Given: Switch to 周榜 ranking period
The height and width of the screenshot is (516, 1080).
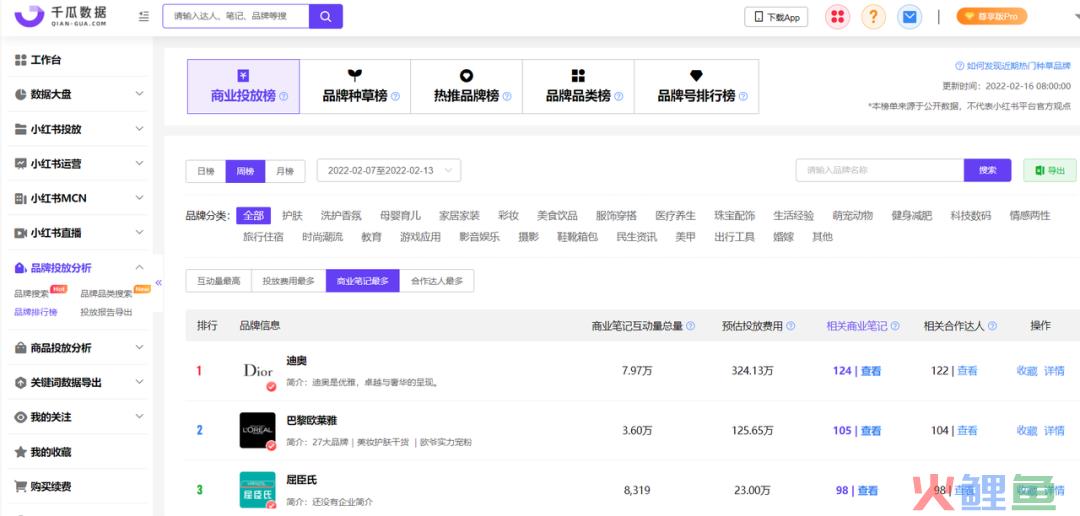Looking at the screenshot, I should [x=245, y=171].
